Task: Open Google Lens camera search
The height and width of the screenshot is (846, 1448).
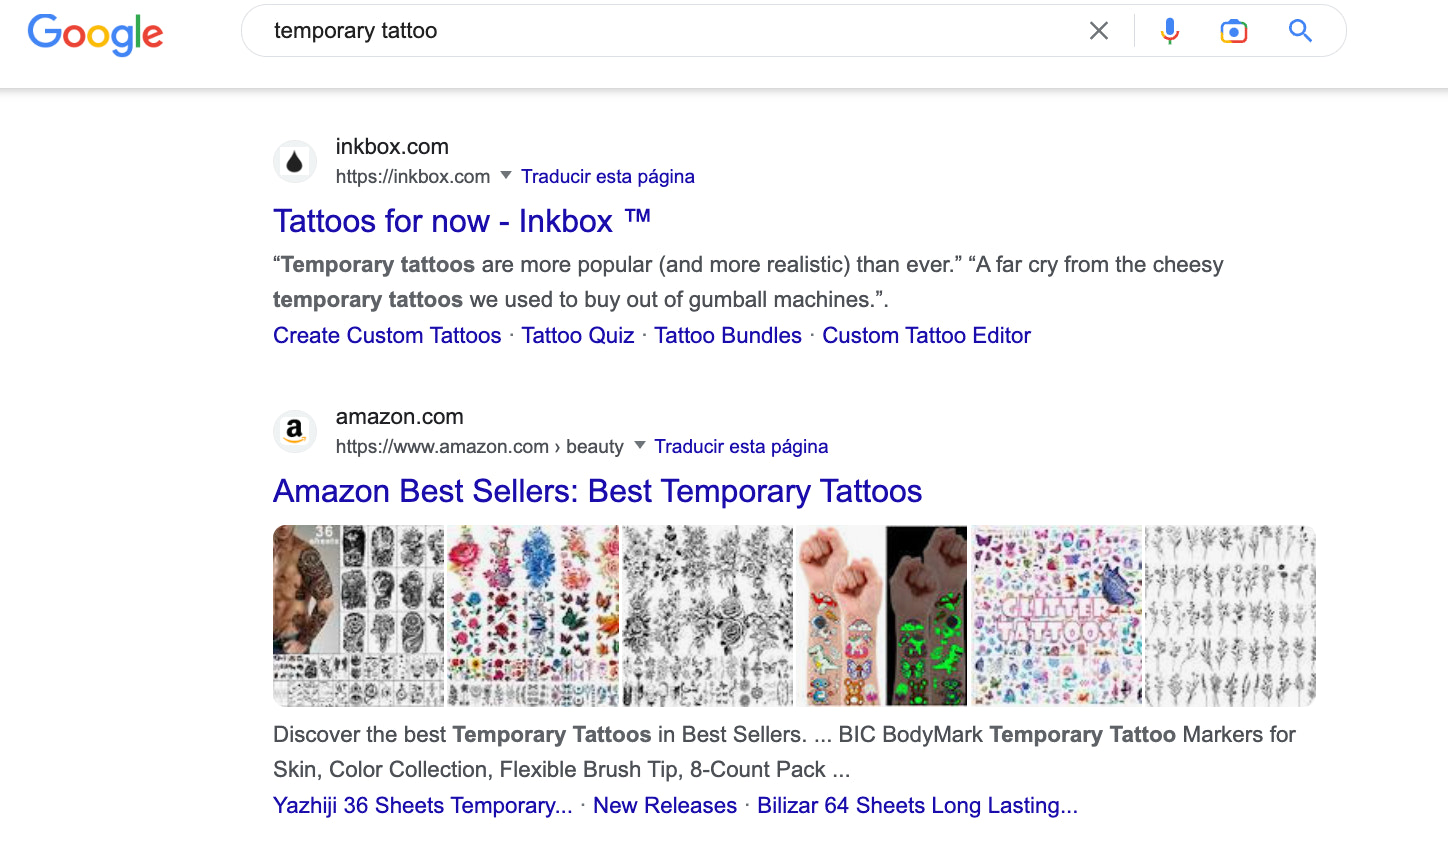Action: pos(1233,31)
